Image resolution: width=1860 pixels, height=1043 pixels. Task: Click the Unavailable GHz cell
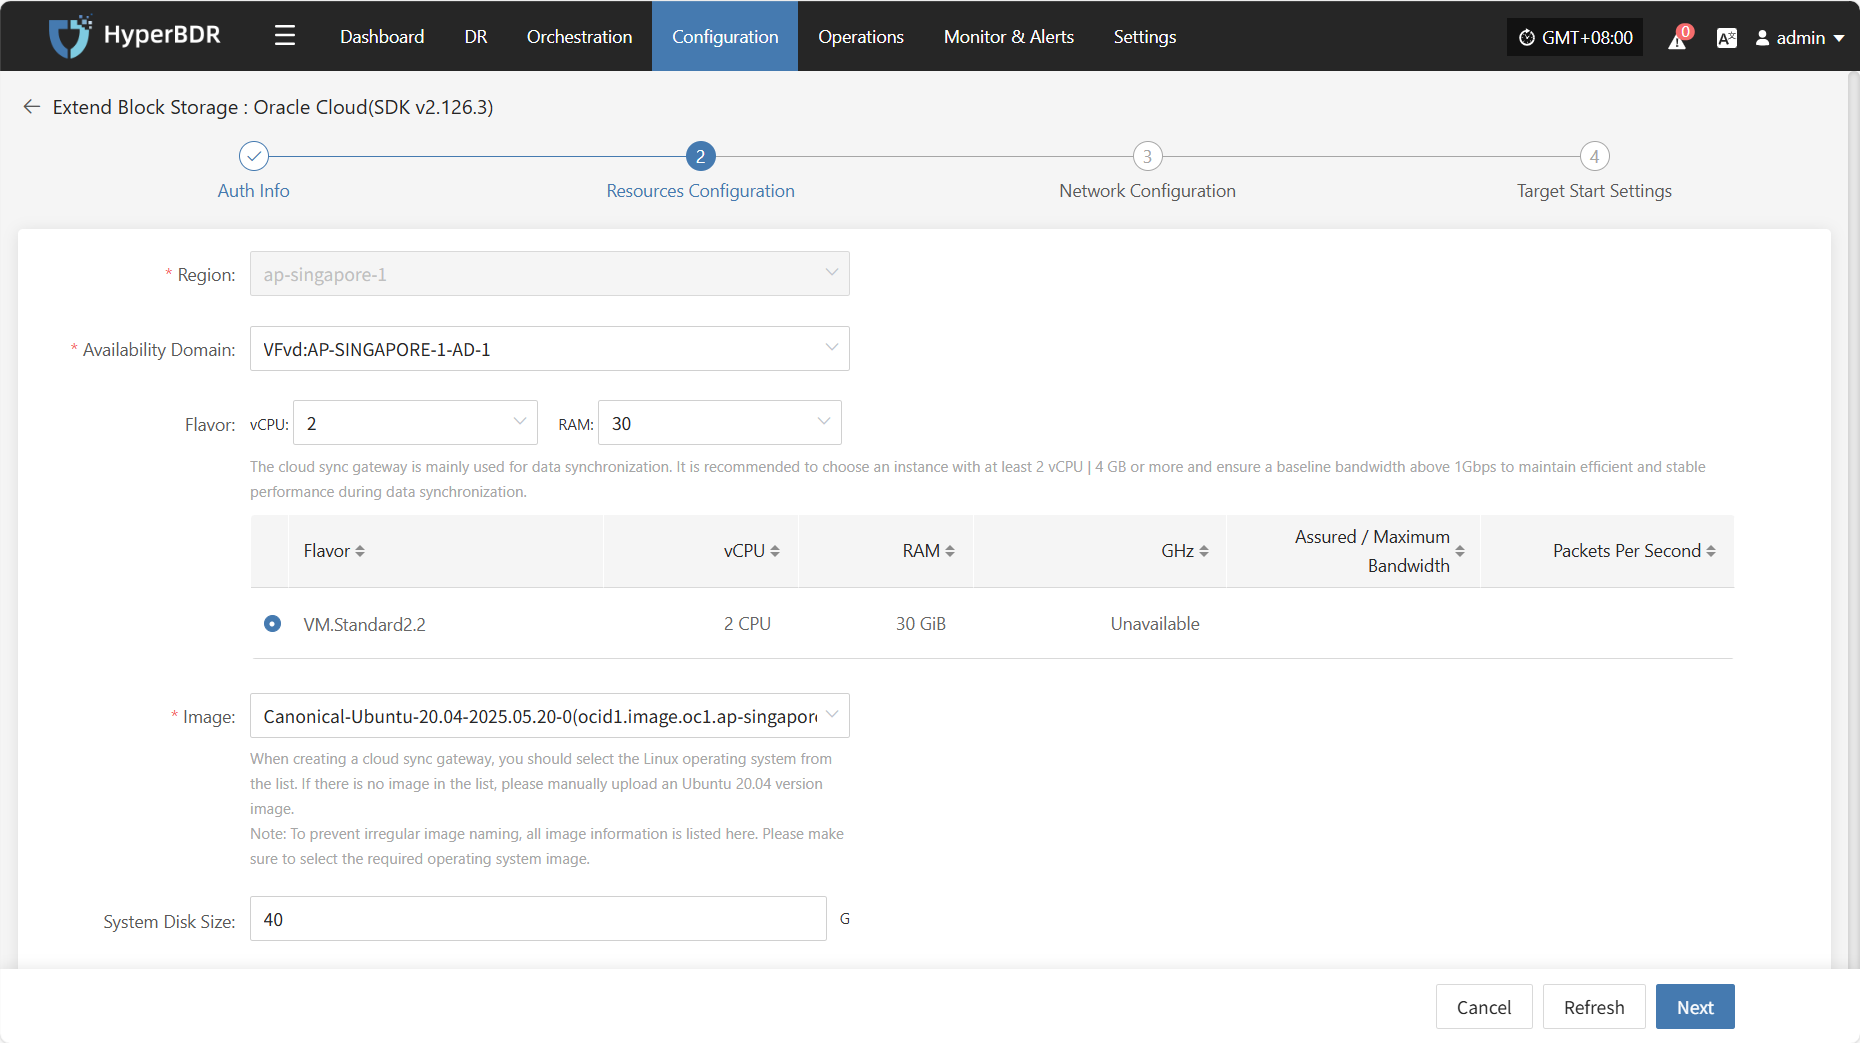point(1155,624)
